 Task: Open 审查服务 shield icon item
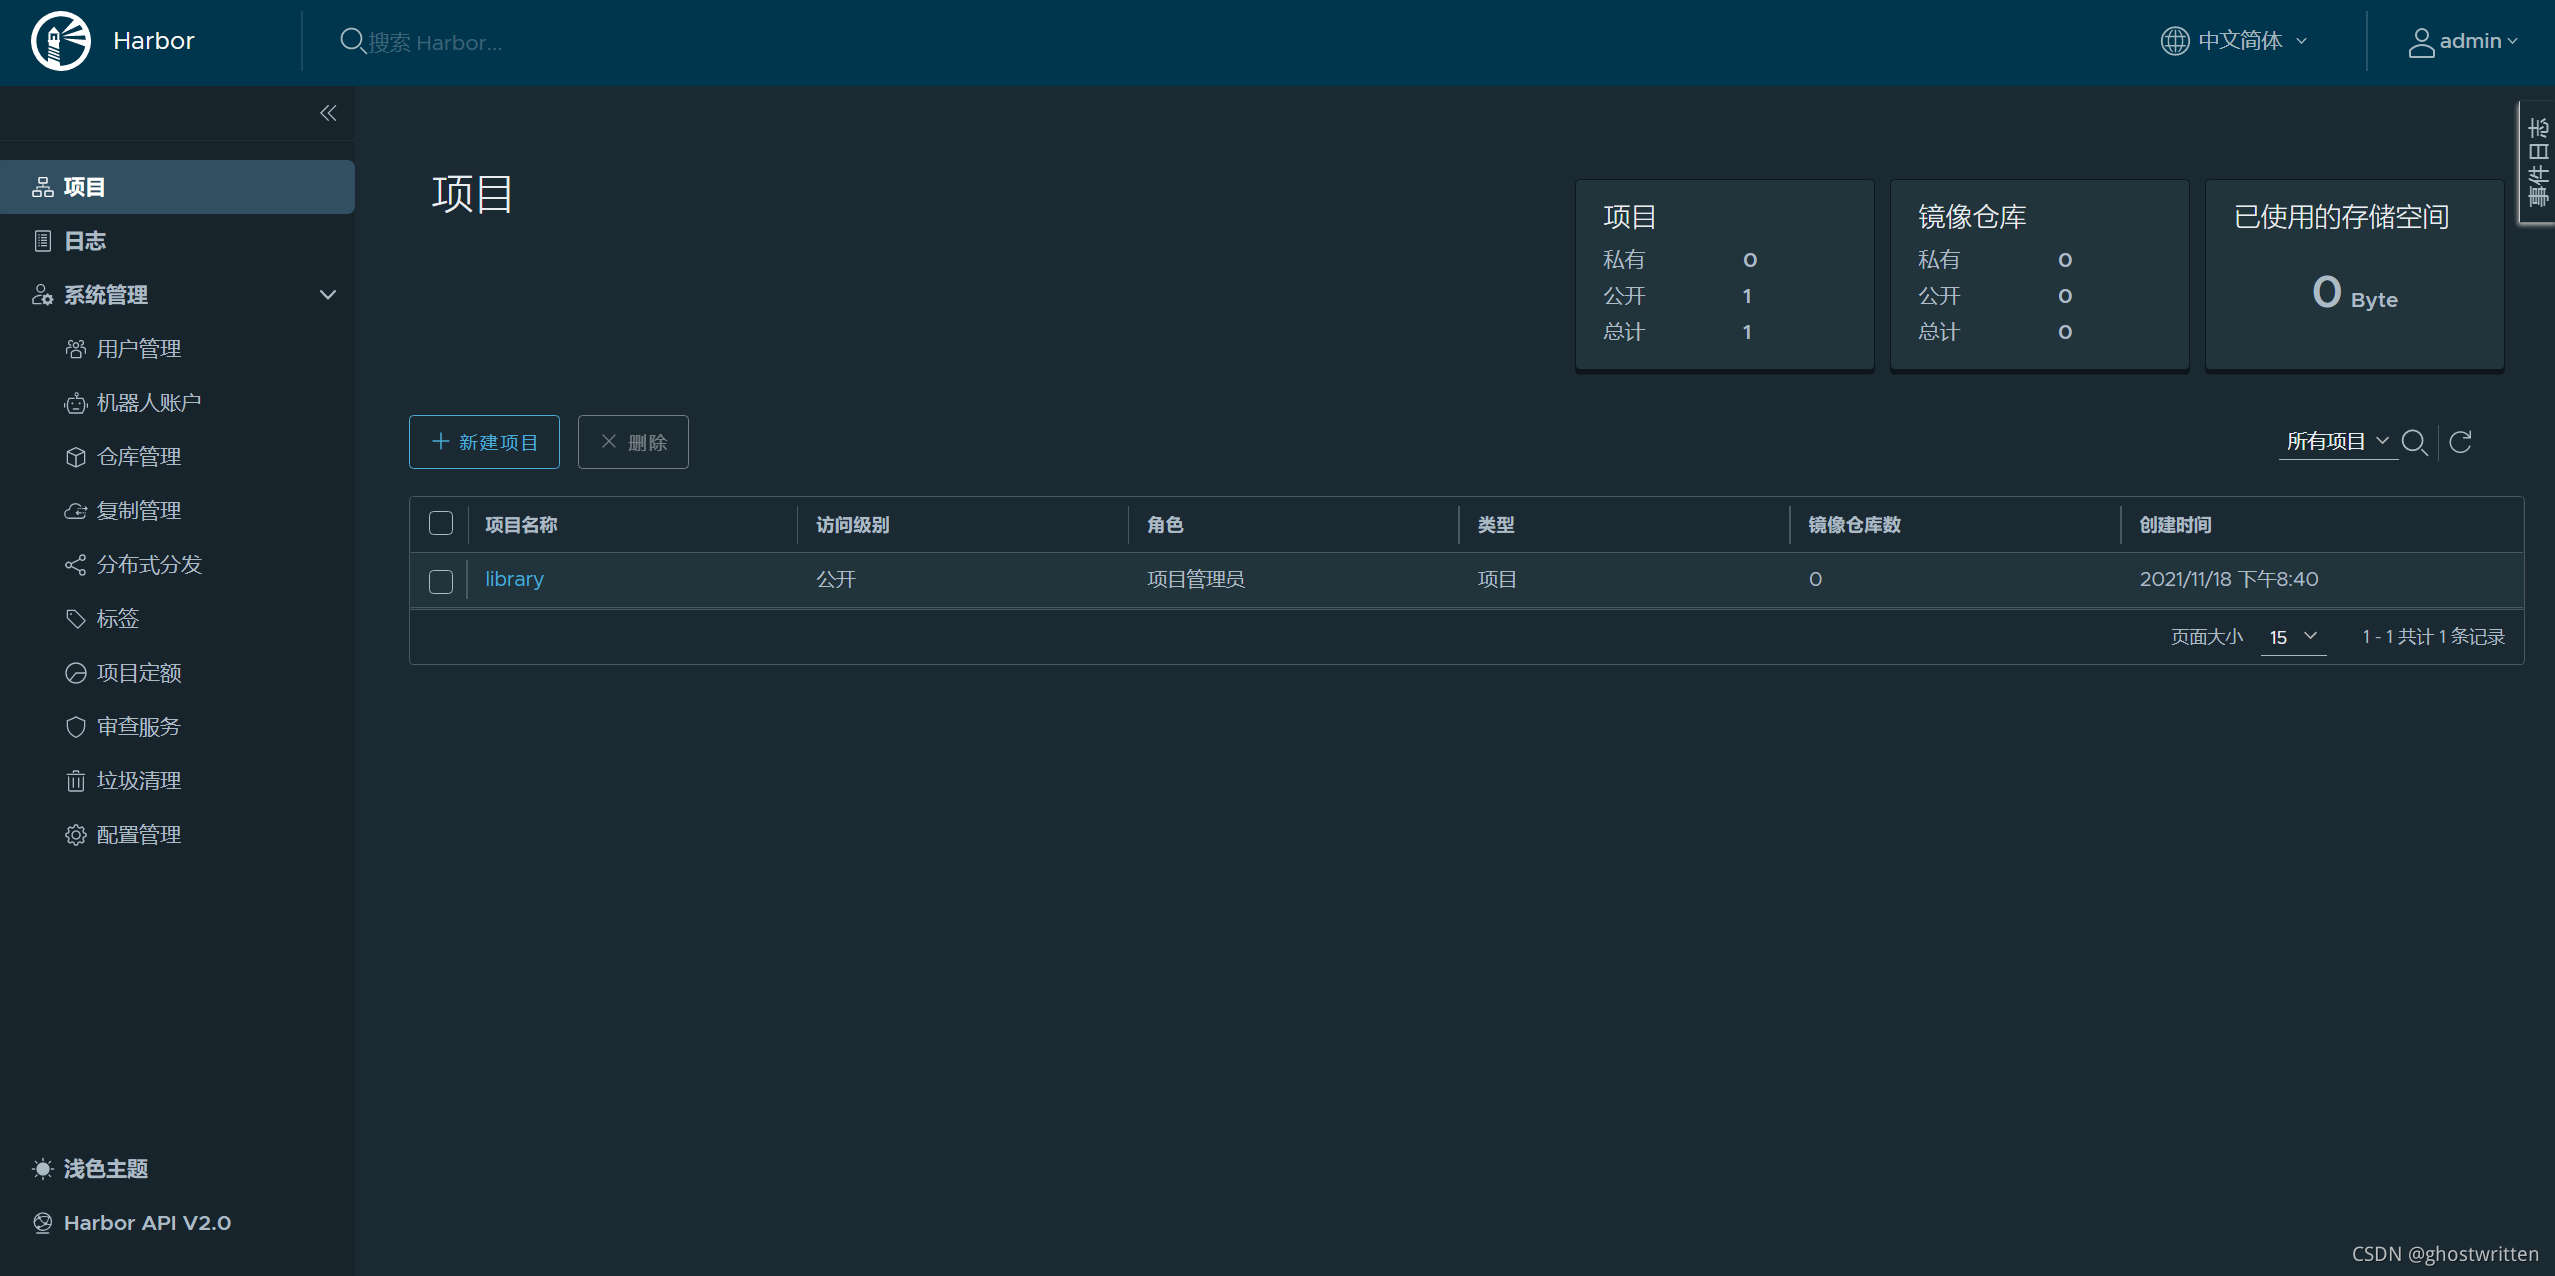tap(138, 727)
